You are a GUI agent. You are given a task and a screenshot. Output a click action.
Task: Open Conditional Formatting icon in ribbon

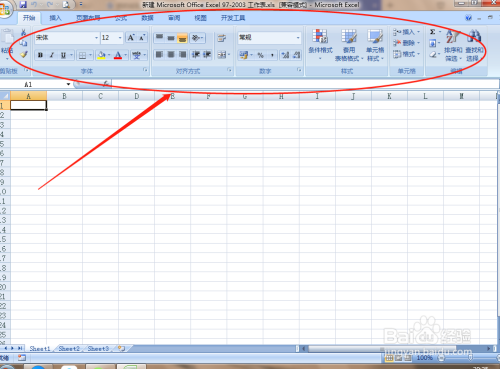(320, 36)
